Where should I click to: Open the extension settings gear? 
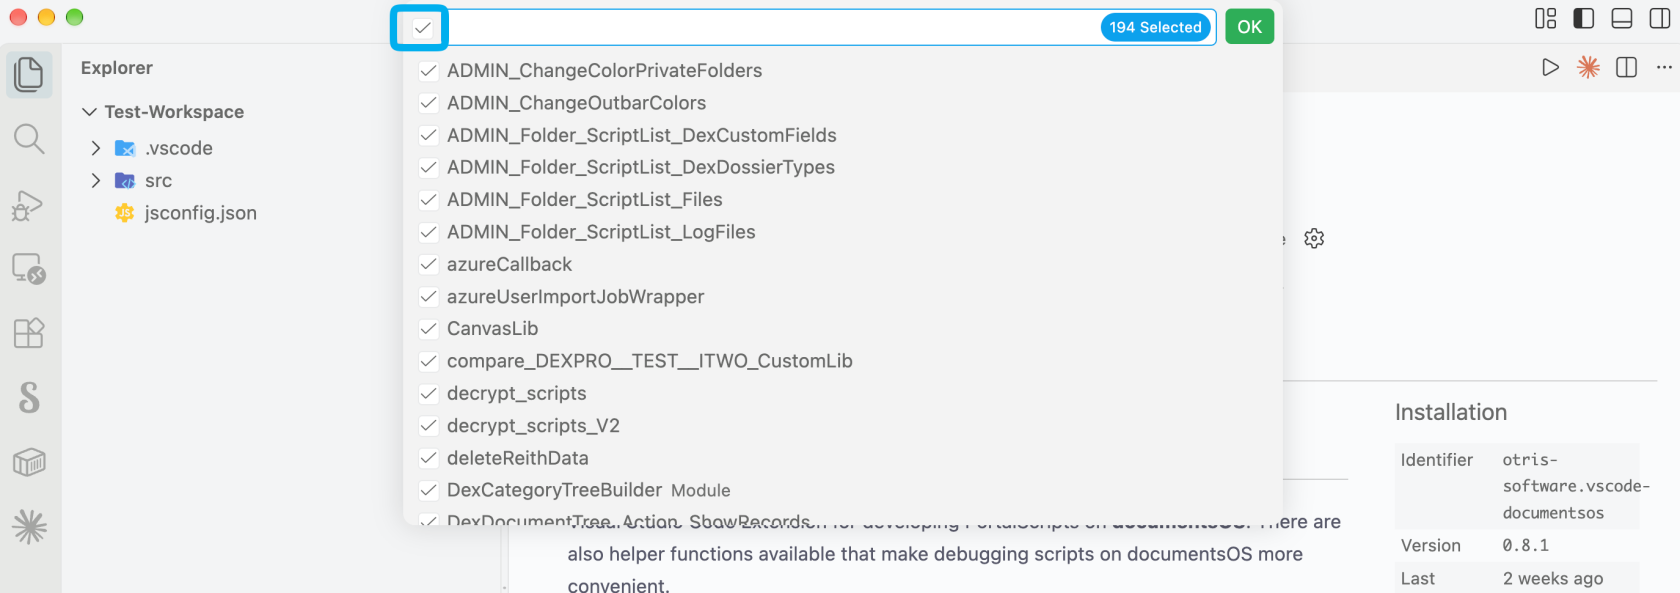pyautogui.click(x=1314, y=238)
